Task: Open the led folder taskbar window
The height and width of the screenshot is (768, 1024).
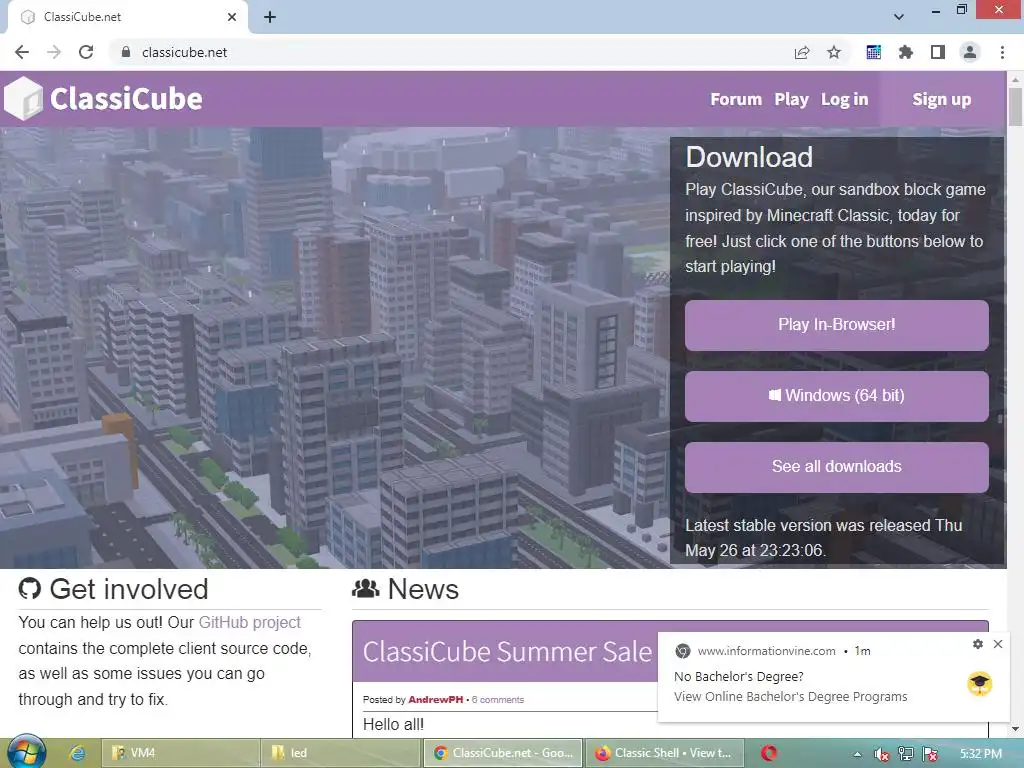Action: tap(340, 753)
